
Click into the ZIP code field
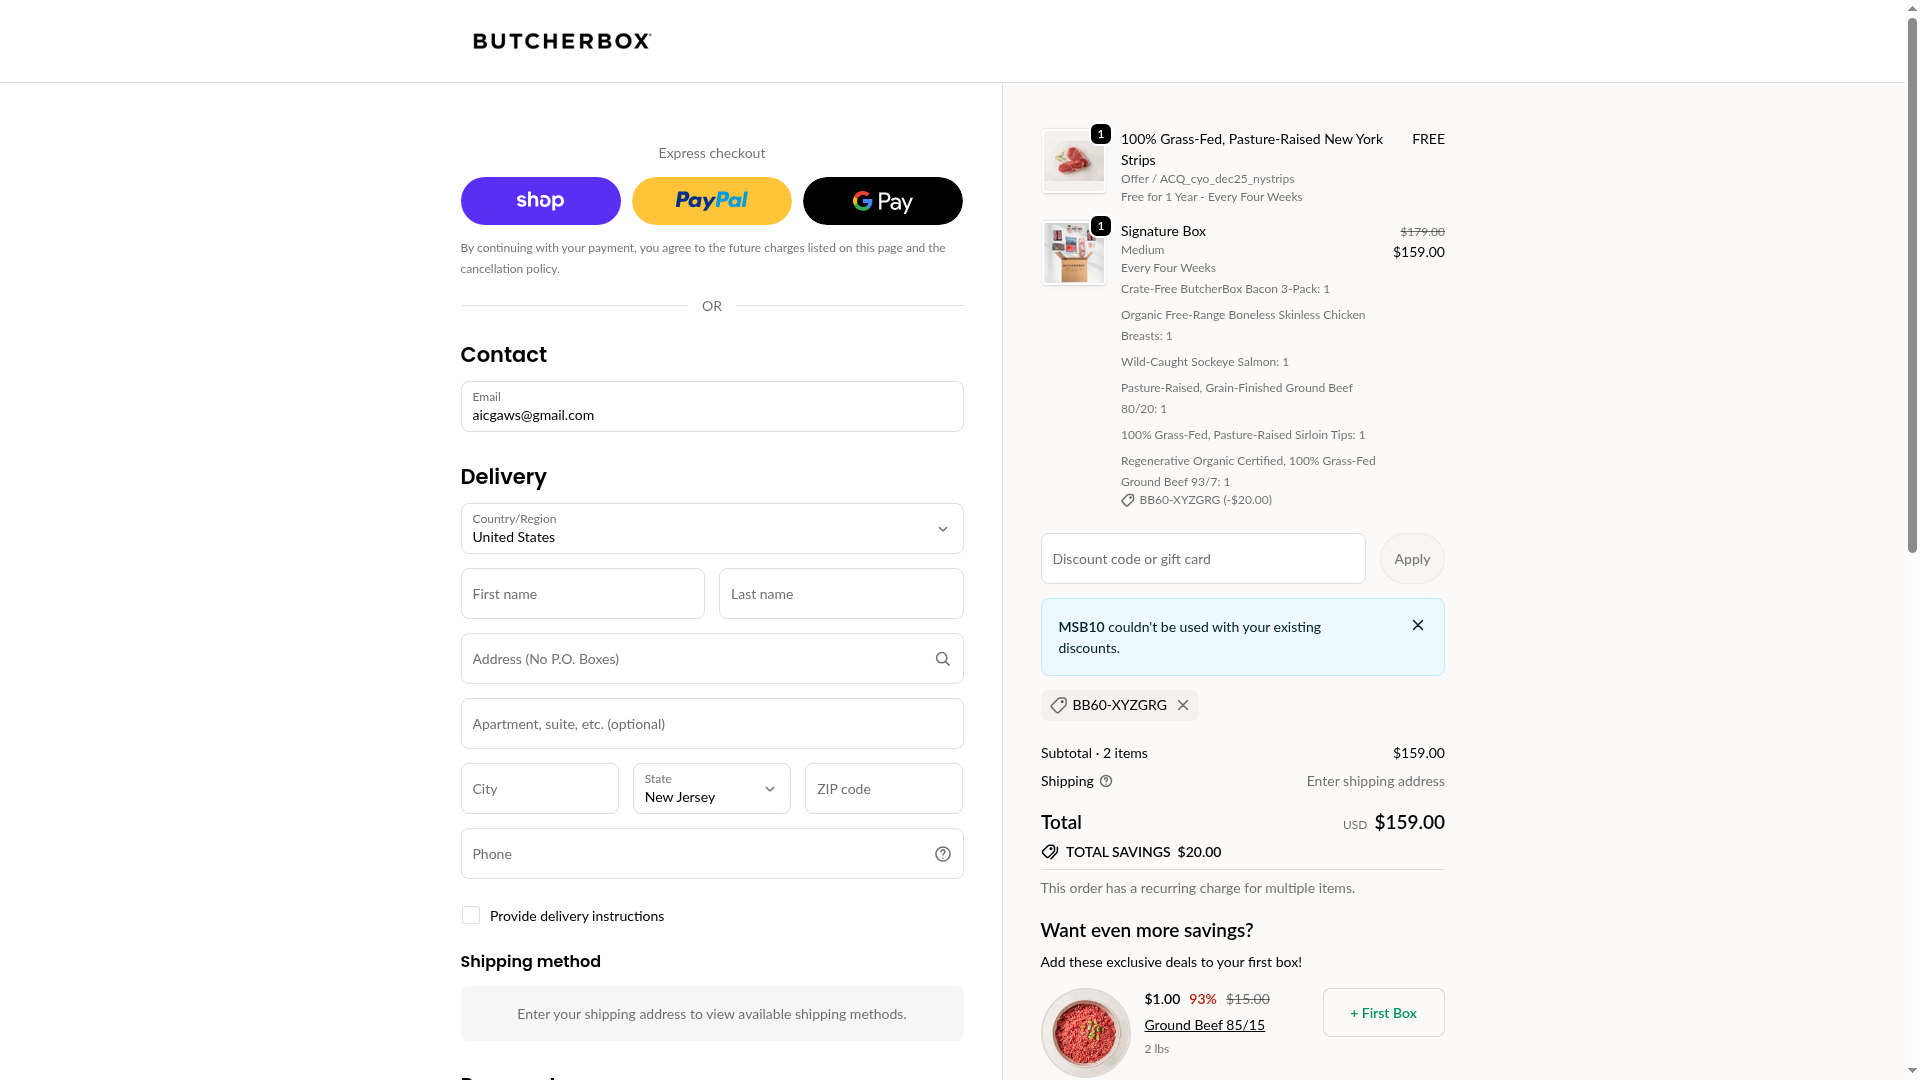coord(883,789)
